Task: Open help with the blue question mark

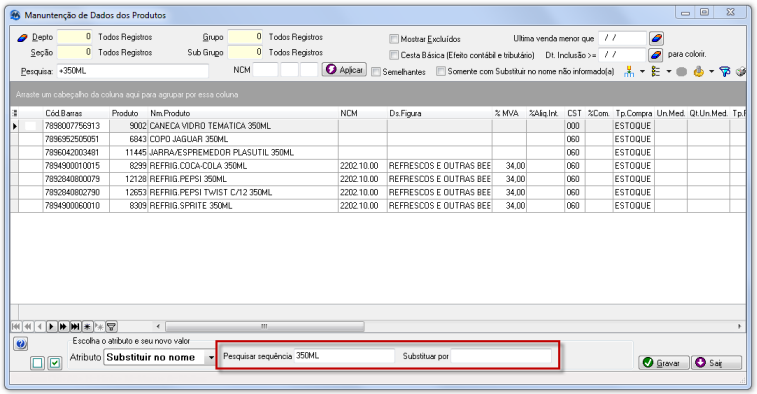Action: (x=21, y=344)
